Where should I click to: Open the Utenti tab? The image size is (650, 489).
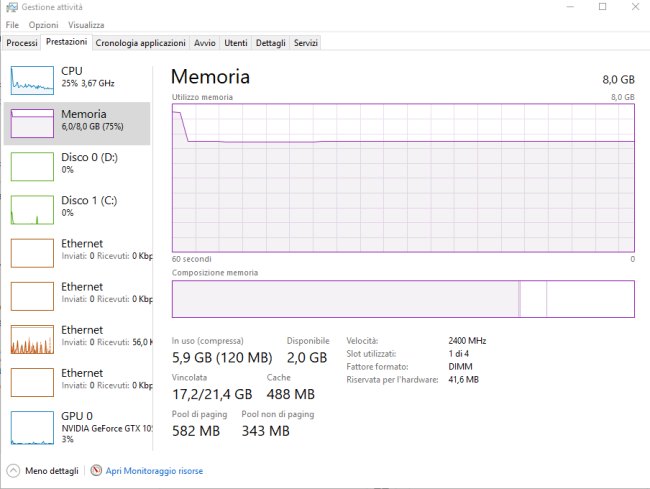coord(235,43)
